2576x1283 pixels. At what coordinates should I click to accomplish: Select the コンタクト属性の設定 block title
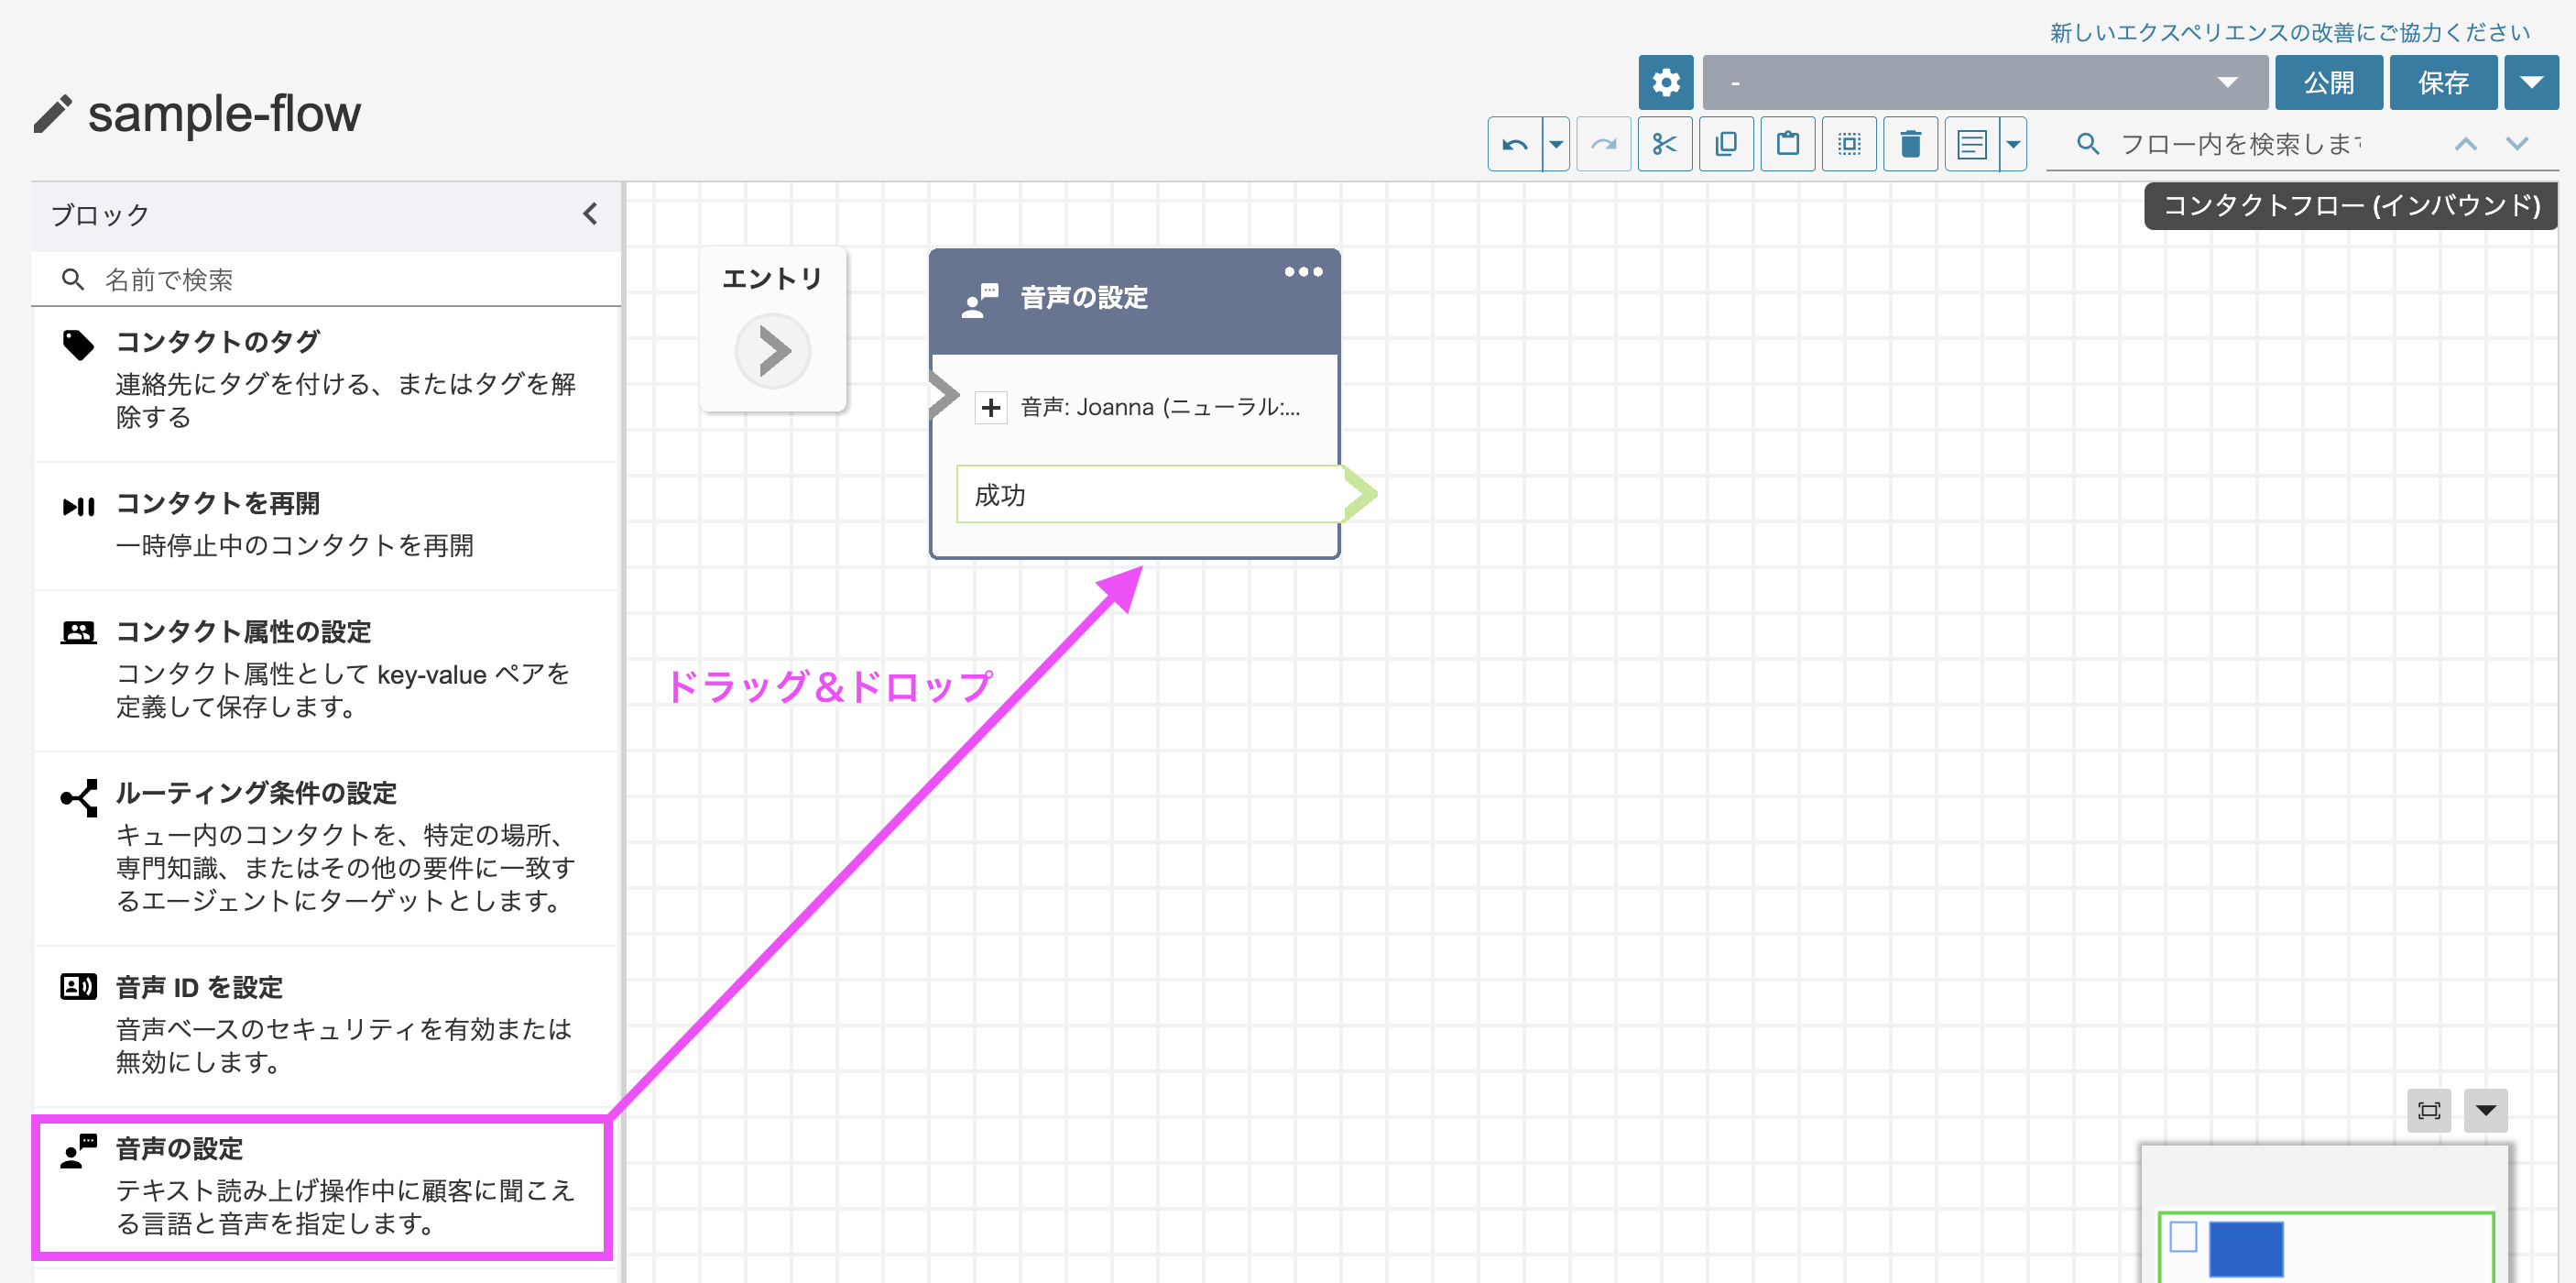[x=244, y=632]
